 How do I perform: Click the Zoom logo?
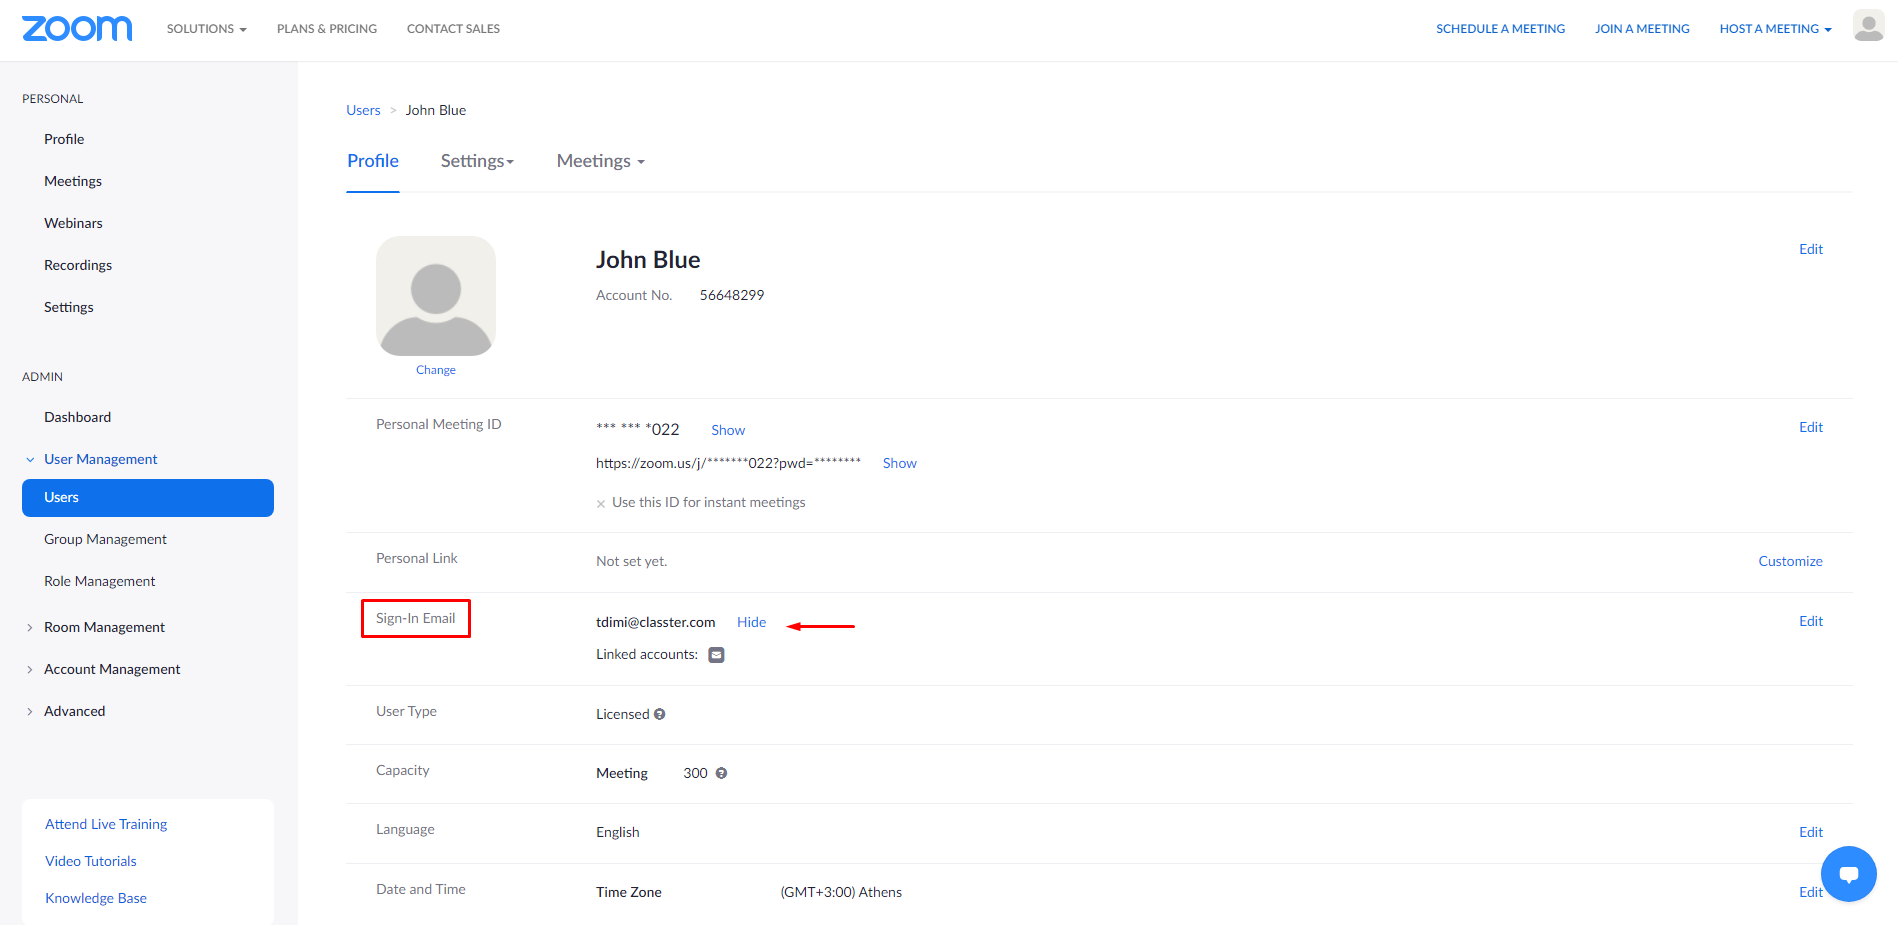[77, 28]
